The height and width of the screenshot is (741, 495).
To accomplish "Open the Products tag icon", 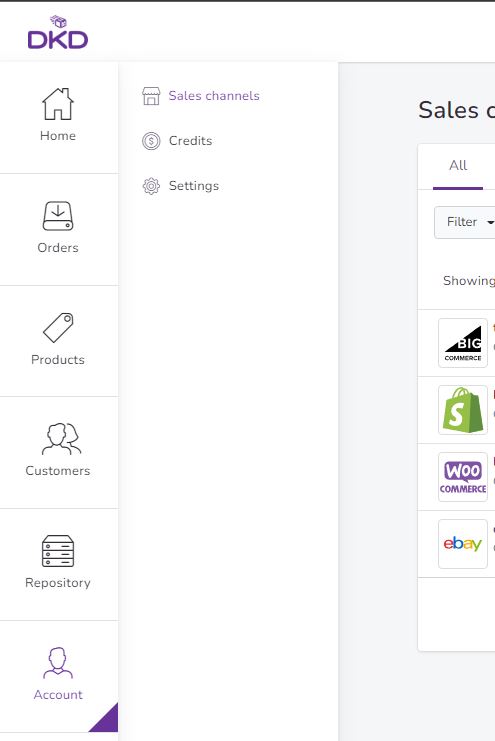I will (x=58, y=327).
